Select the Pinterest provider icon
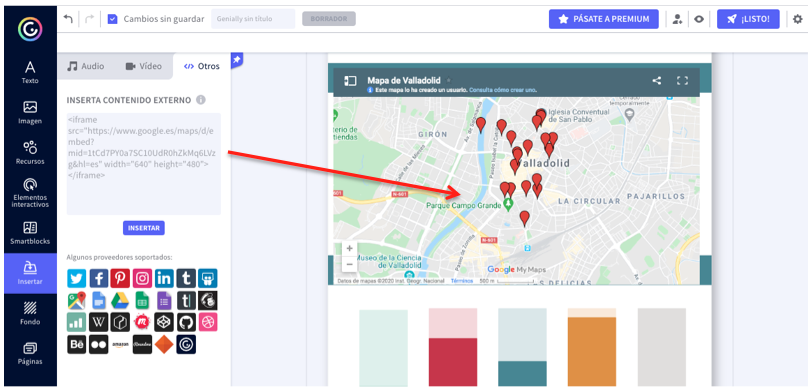 120,278
